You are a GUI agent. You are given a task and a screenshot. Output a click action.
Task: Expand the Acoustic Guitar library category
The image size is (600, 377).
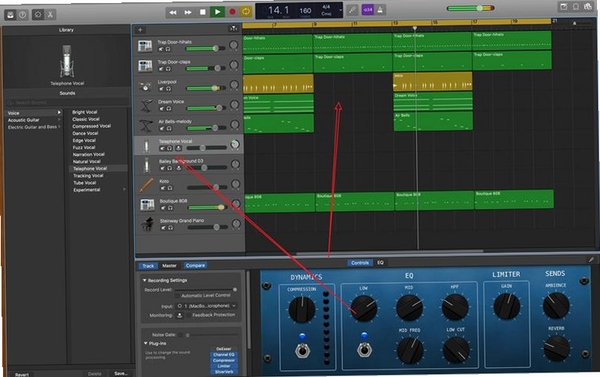click(59, 120)
